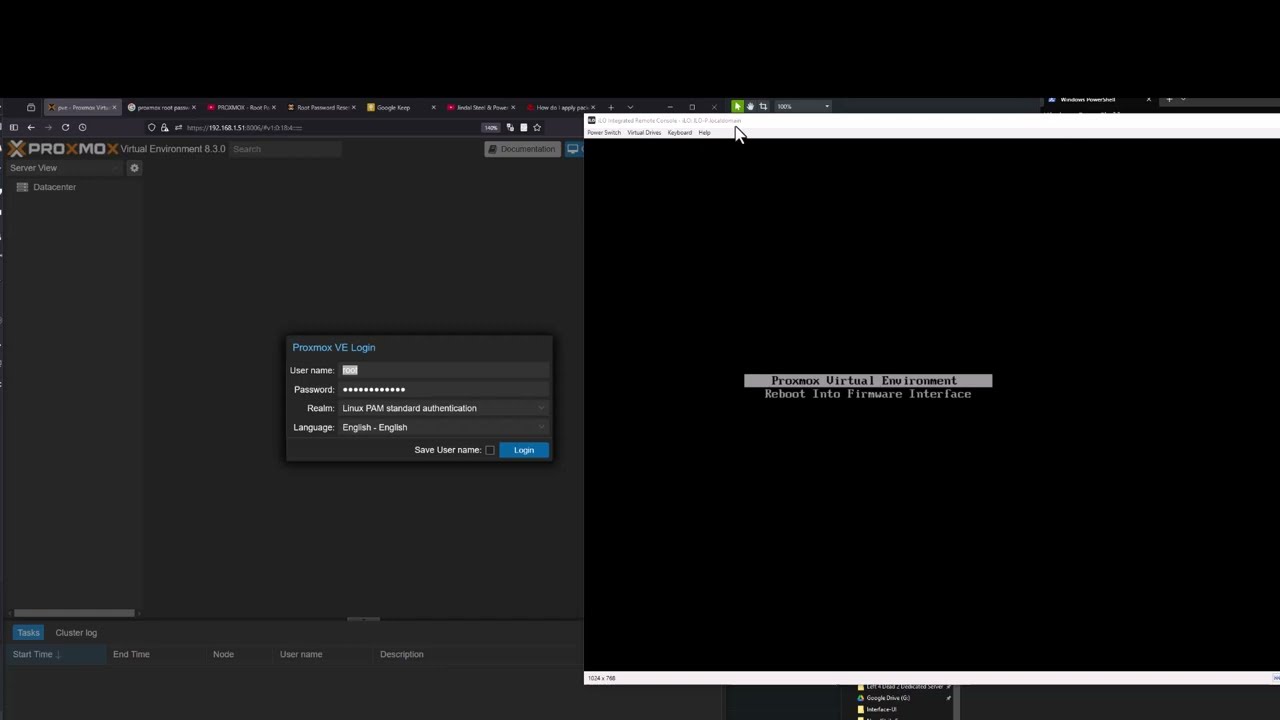Viewport: 1280px width, 720px height.
Task: Open the Server View dropdown
Action: point(65,168)
